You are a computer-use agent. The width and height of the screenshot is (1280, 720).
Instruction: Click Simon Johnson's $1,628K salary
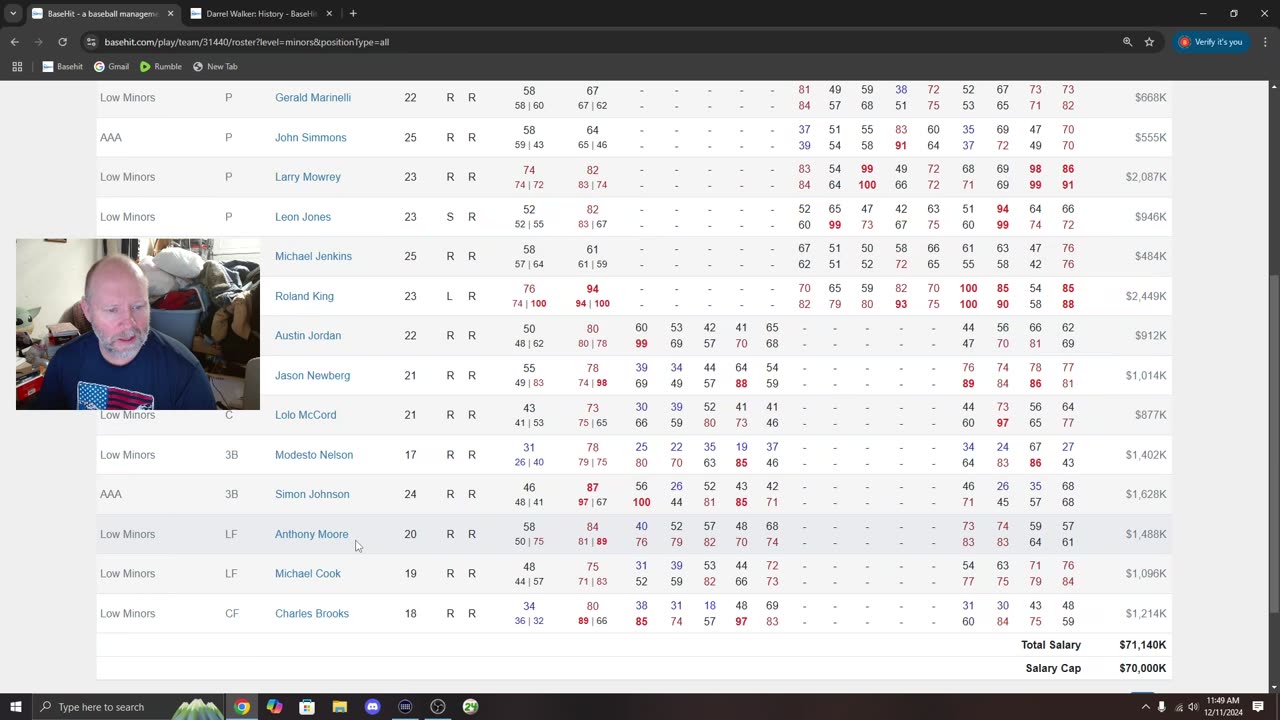point(1145,494)
